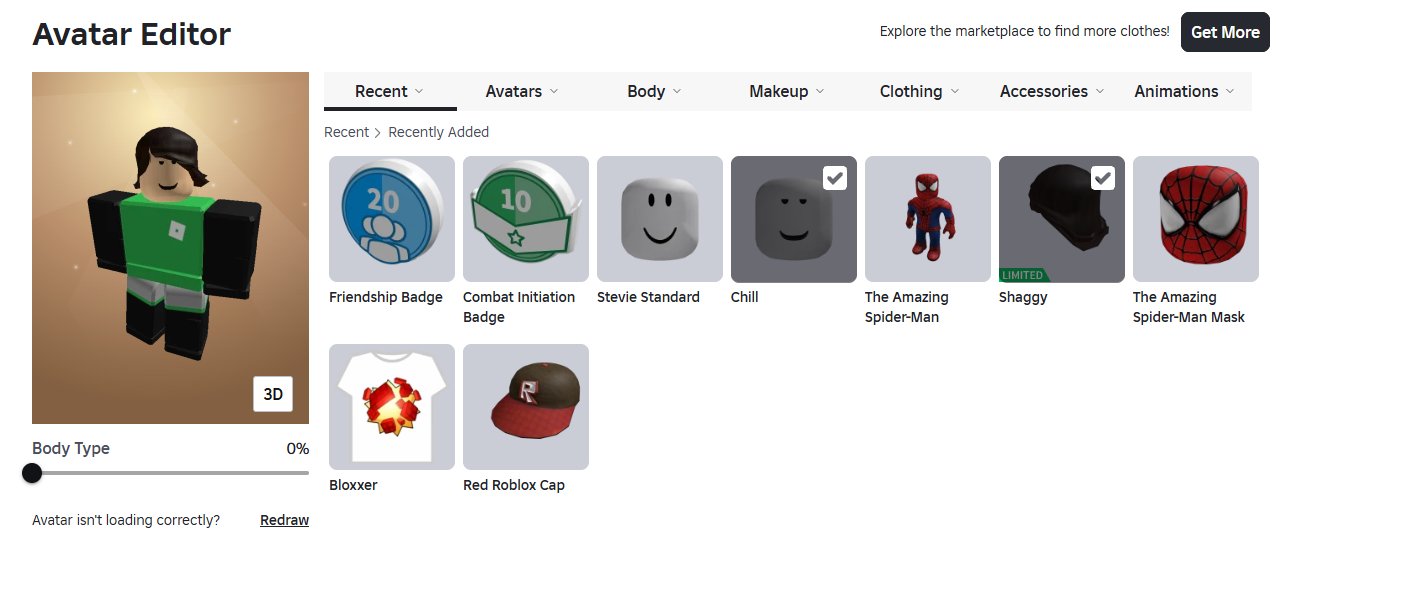Screen dimensions: 1418x612
Task: Click the Body Type 0% value
Action: 298,449
